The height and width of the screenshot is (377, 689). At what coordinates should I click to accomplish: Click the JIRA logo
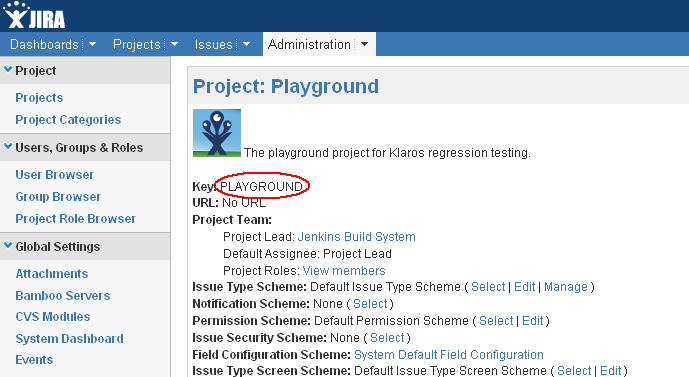(34, 15)
